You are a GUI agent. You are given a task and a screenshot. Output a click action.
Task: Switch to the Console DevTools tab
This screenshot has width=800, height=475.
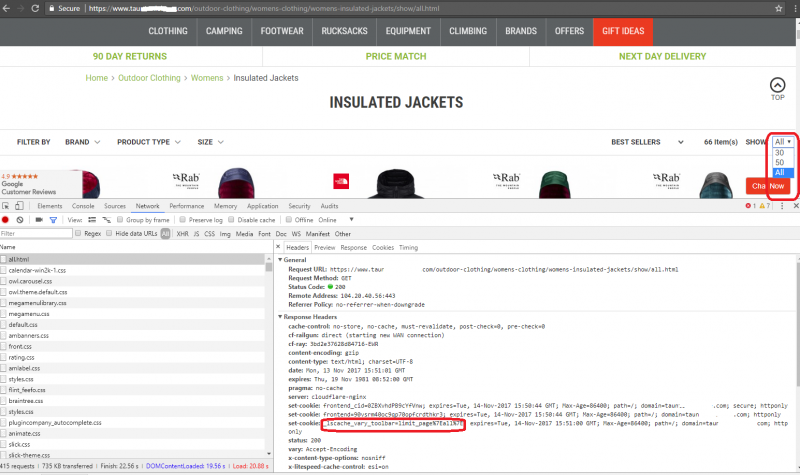click(x=83, y=206)
